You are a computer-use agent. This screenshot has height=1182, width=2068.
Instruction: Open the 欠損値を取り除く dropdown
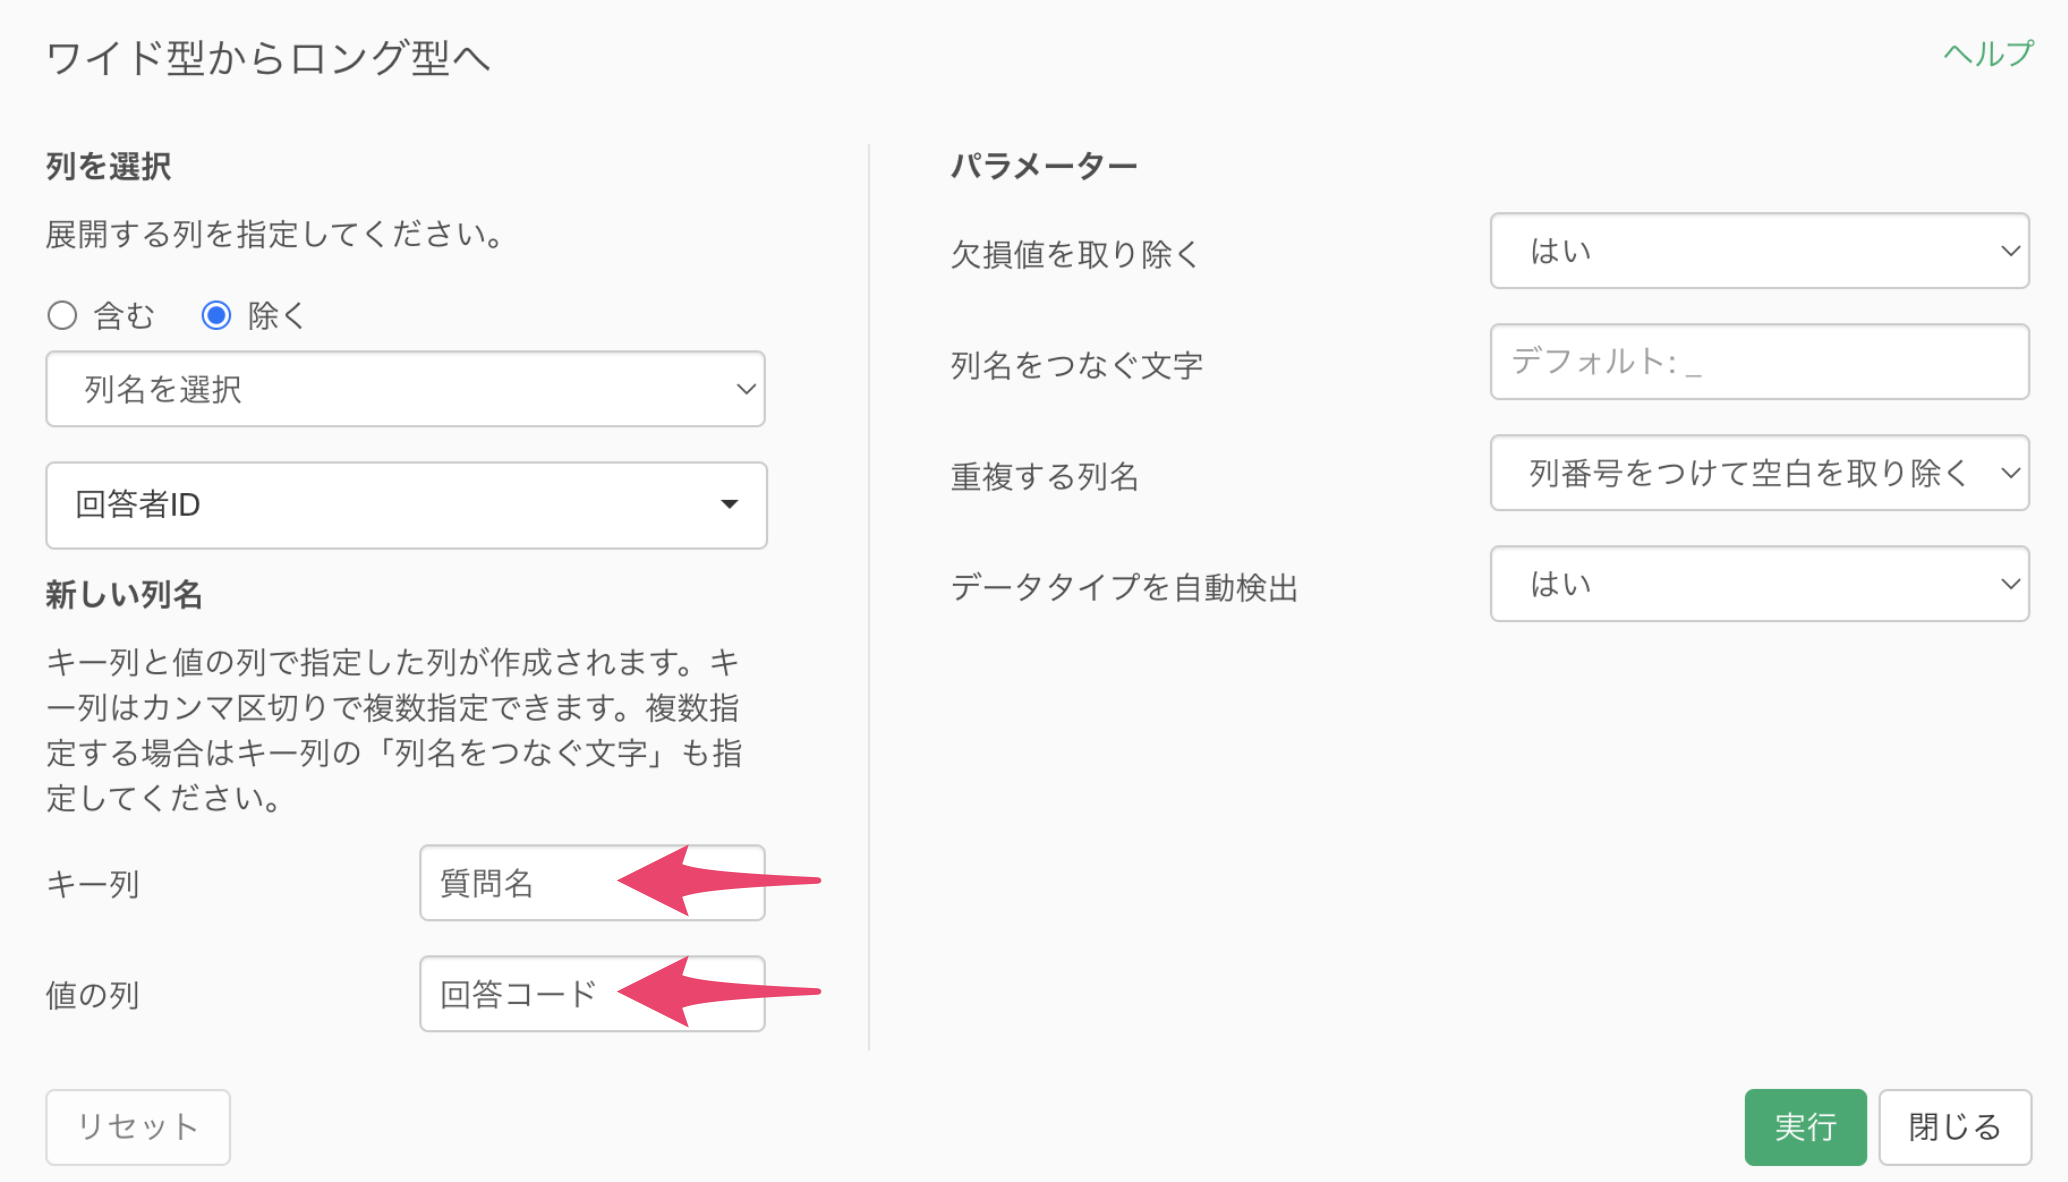[x=1758, y=251]
